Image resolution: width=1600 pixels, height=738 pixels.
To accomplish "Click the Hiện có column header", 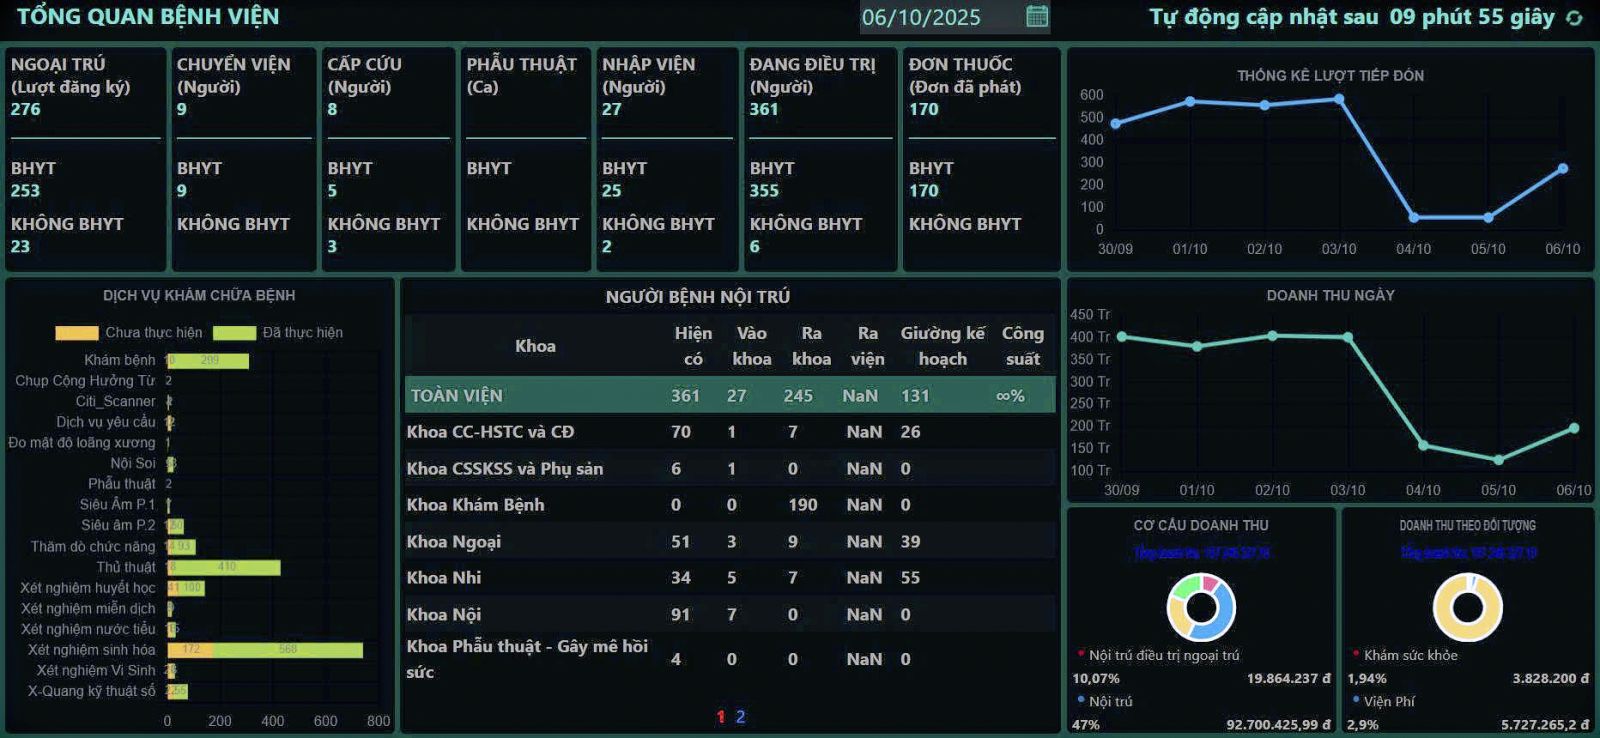I will 693,346.
